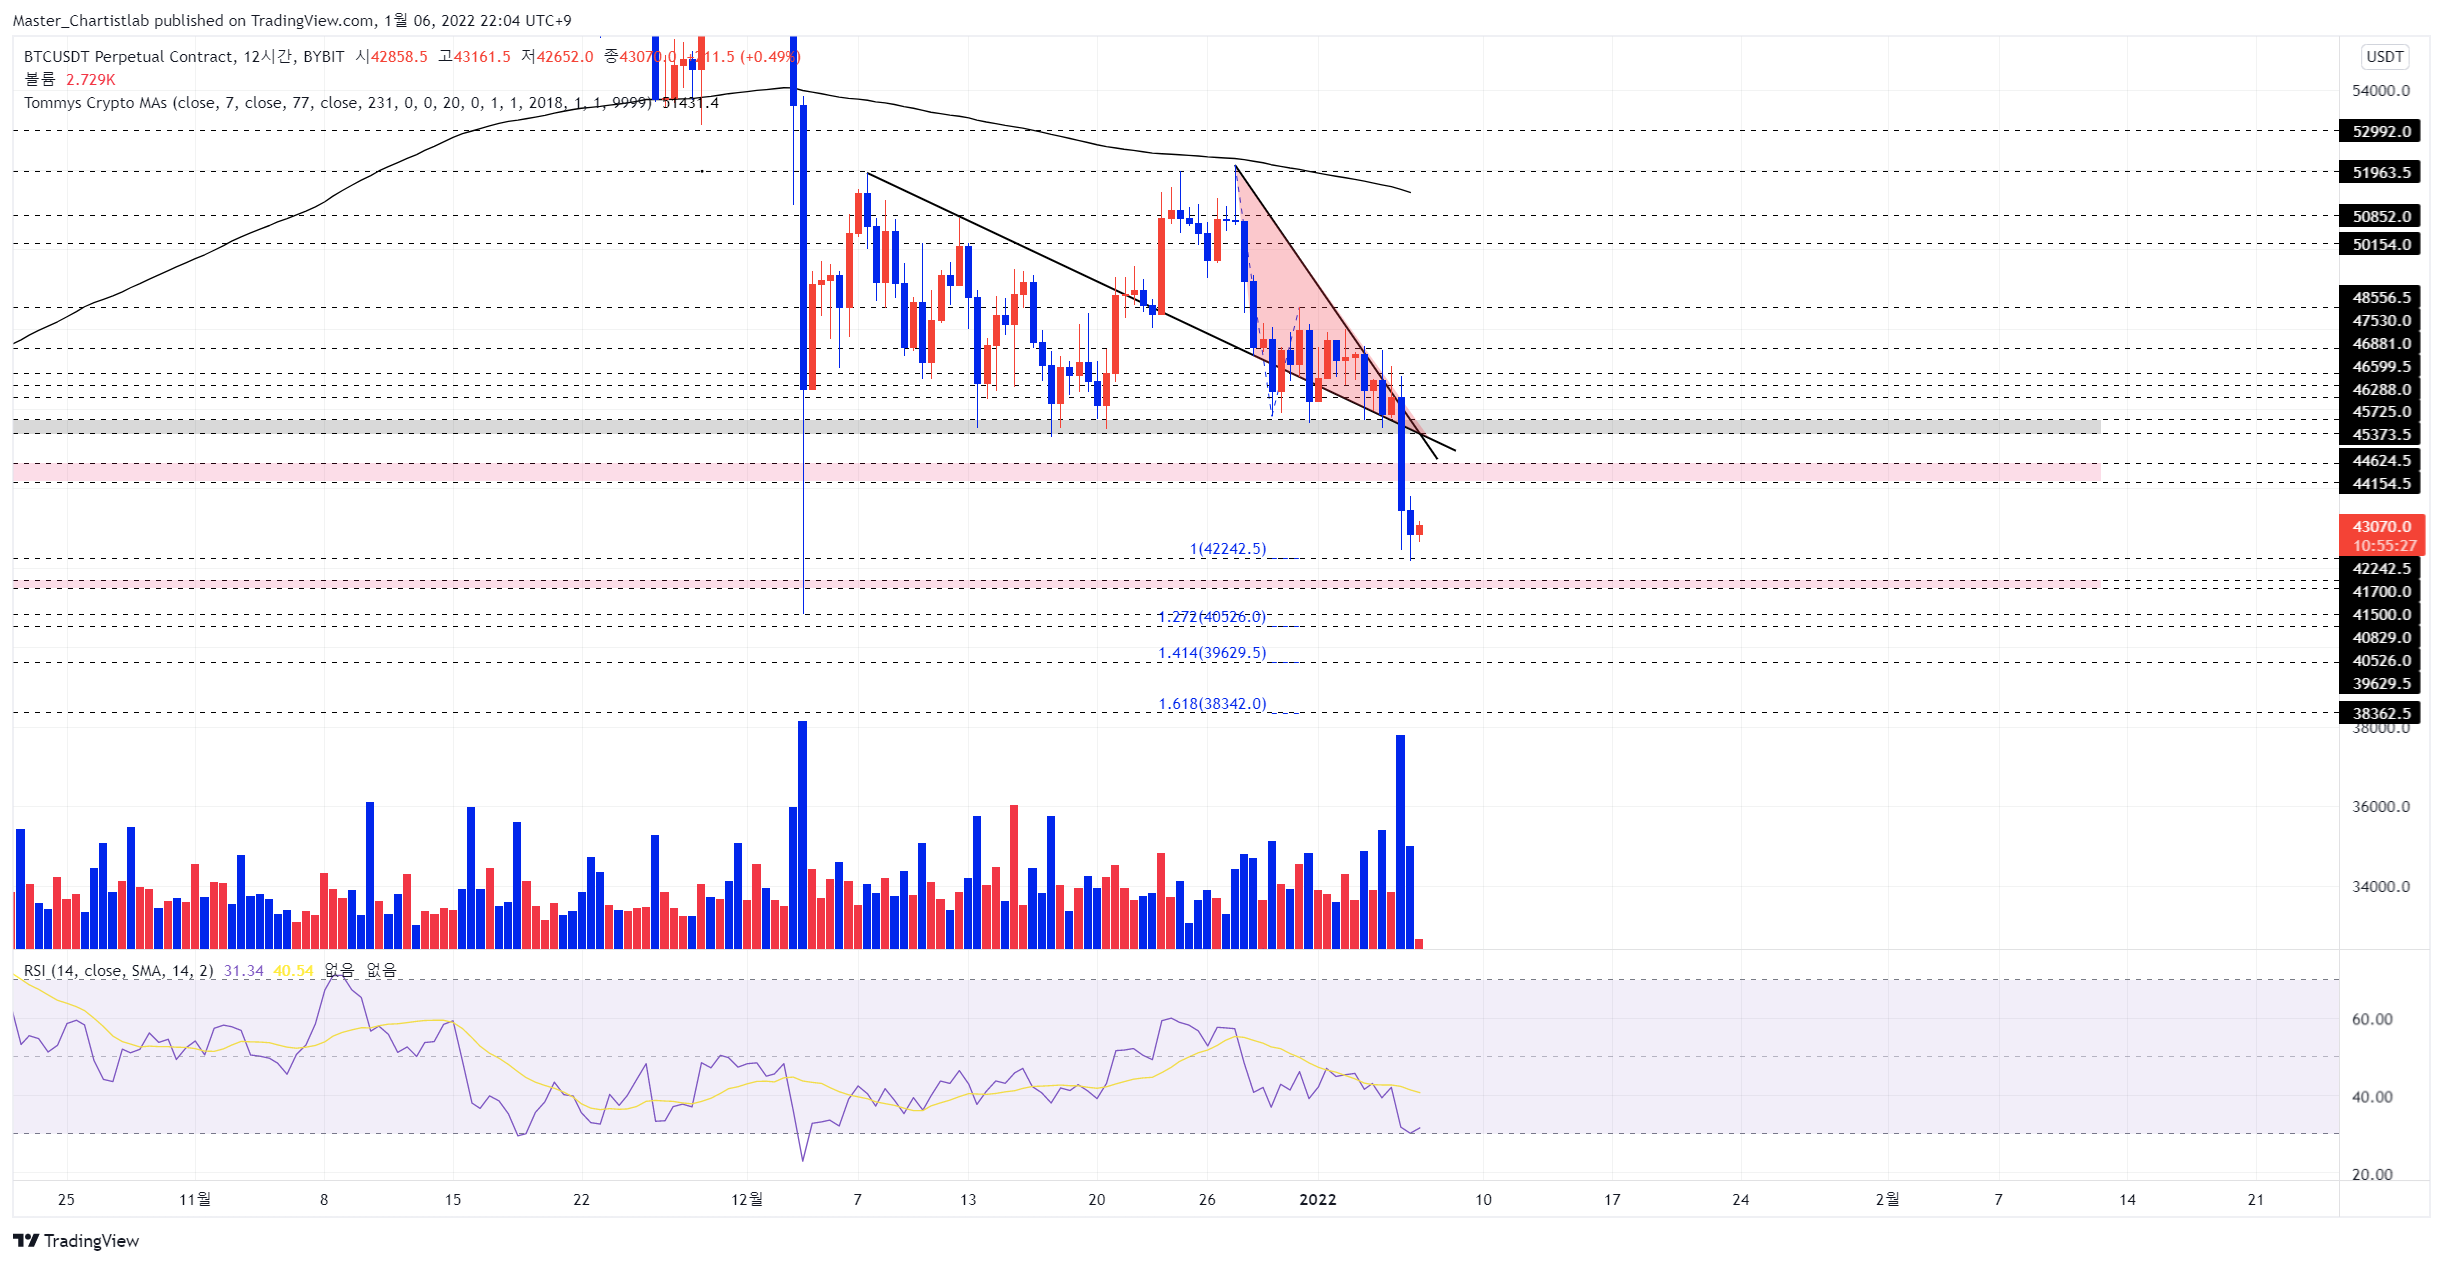This screenshot has width=2443, height=1264.
Task: Select the 50154.0 price level label
Action: (x=2380, y=244)
